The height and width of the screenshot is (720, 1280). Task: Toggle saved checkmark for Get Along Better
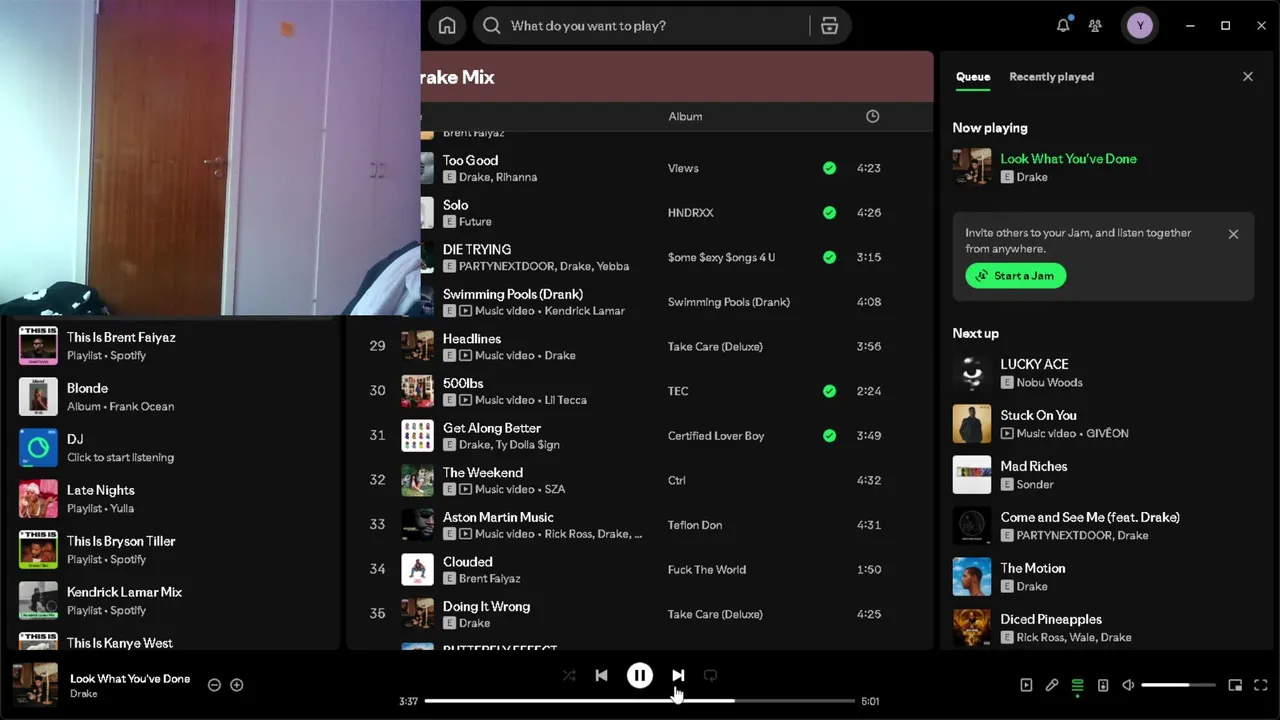pos(829,436)
